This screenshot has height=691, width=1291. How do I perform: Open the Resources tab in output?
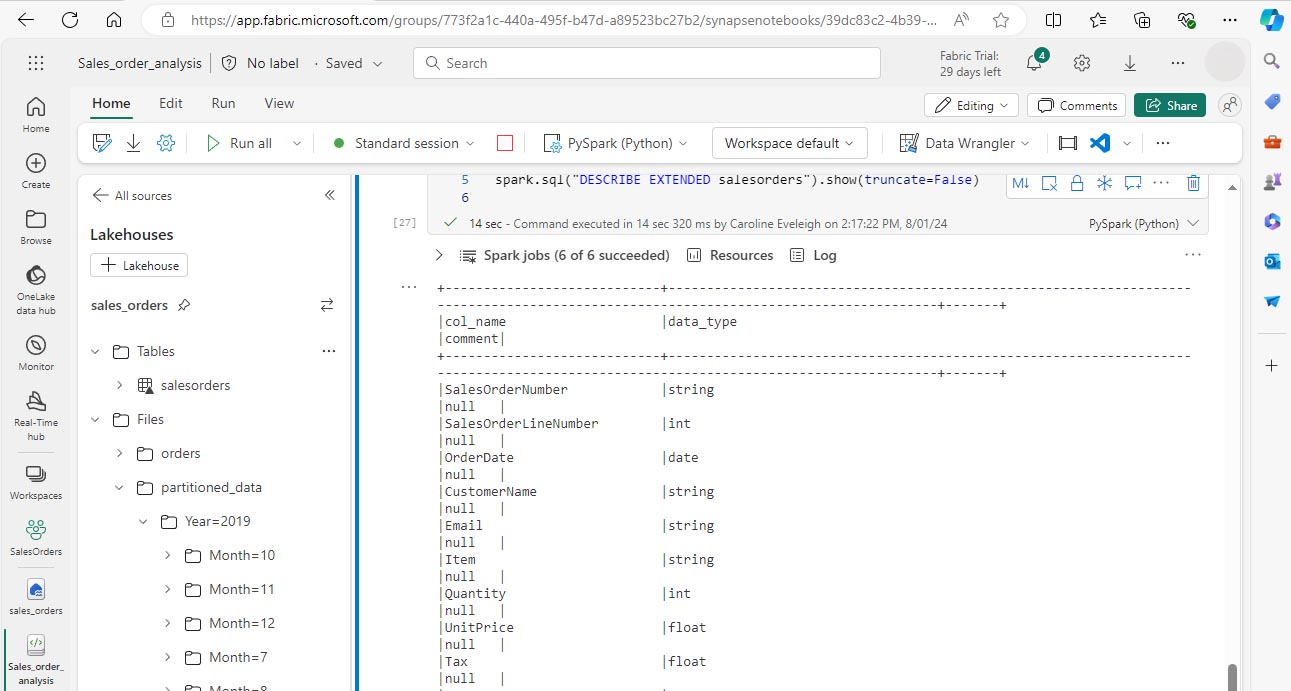pyautogui.click(x=730, y=255)
